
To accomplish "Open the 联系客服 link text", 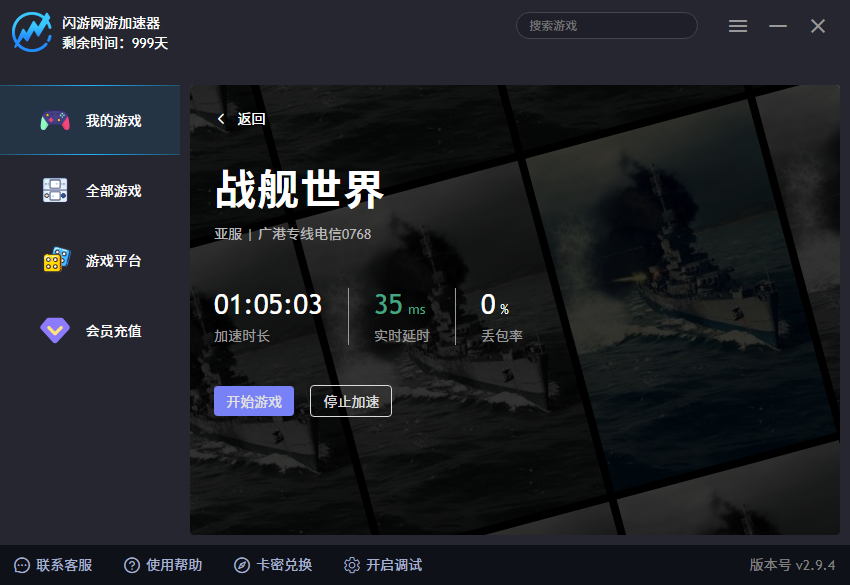I will click(65, 565).
